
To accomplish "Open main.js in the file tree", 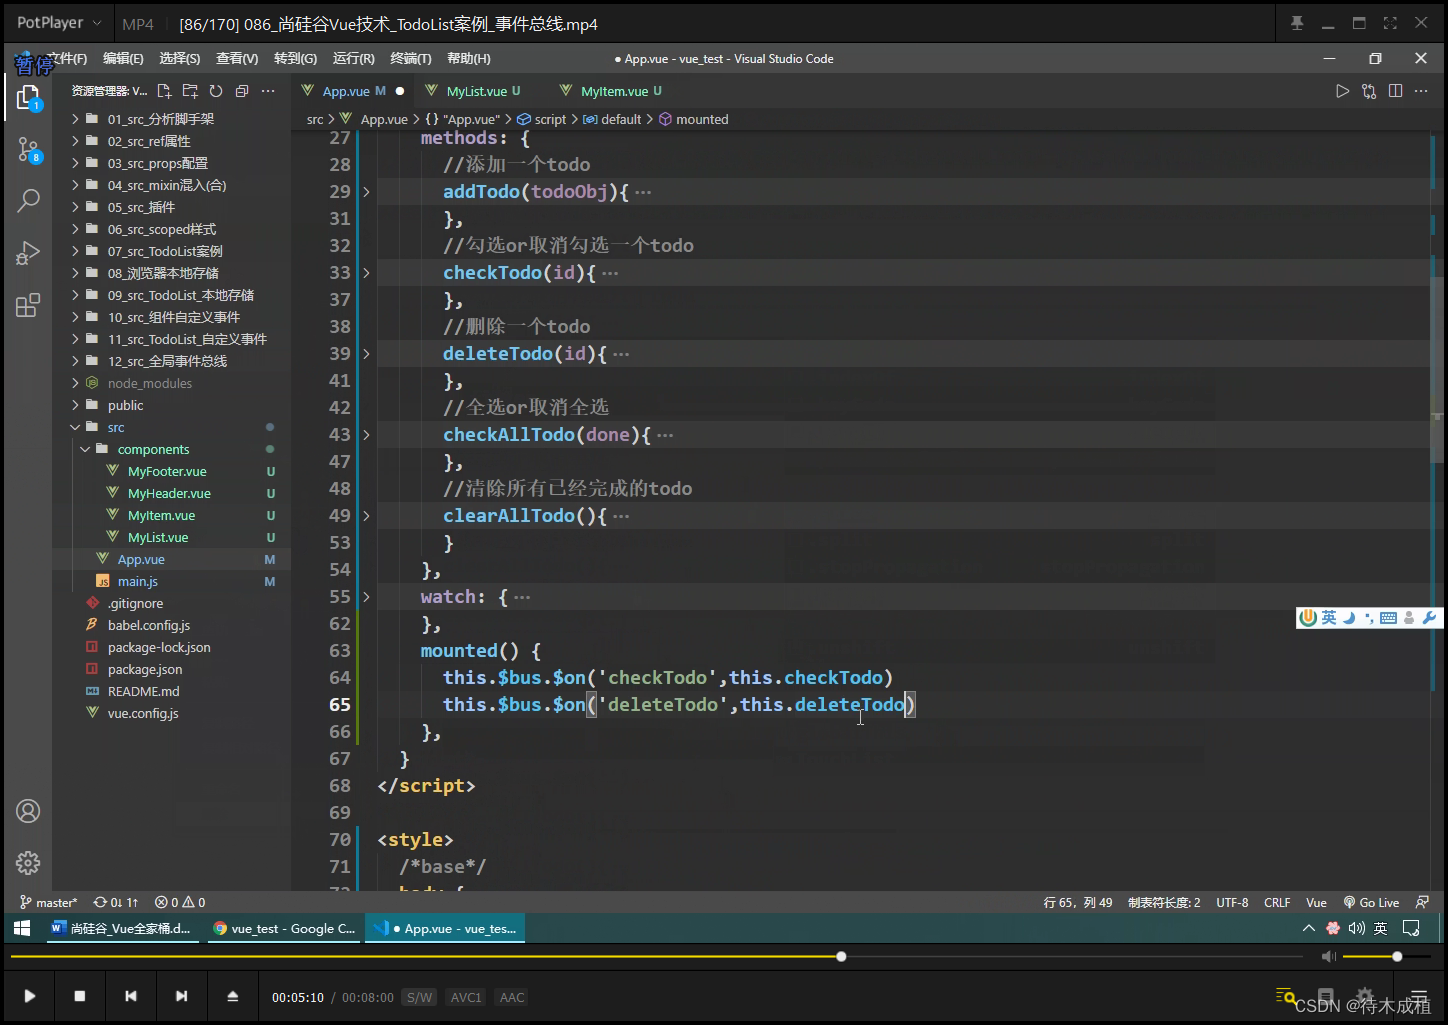I will click(138, 581).
